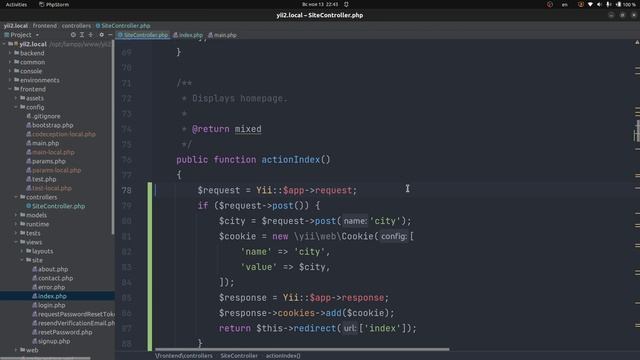The width and height of the screenshot is (640, 360).
Task: Click the volume icon in system tray
Action: pos(599,4)
